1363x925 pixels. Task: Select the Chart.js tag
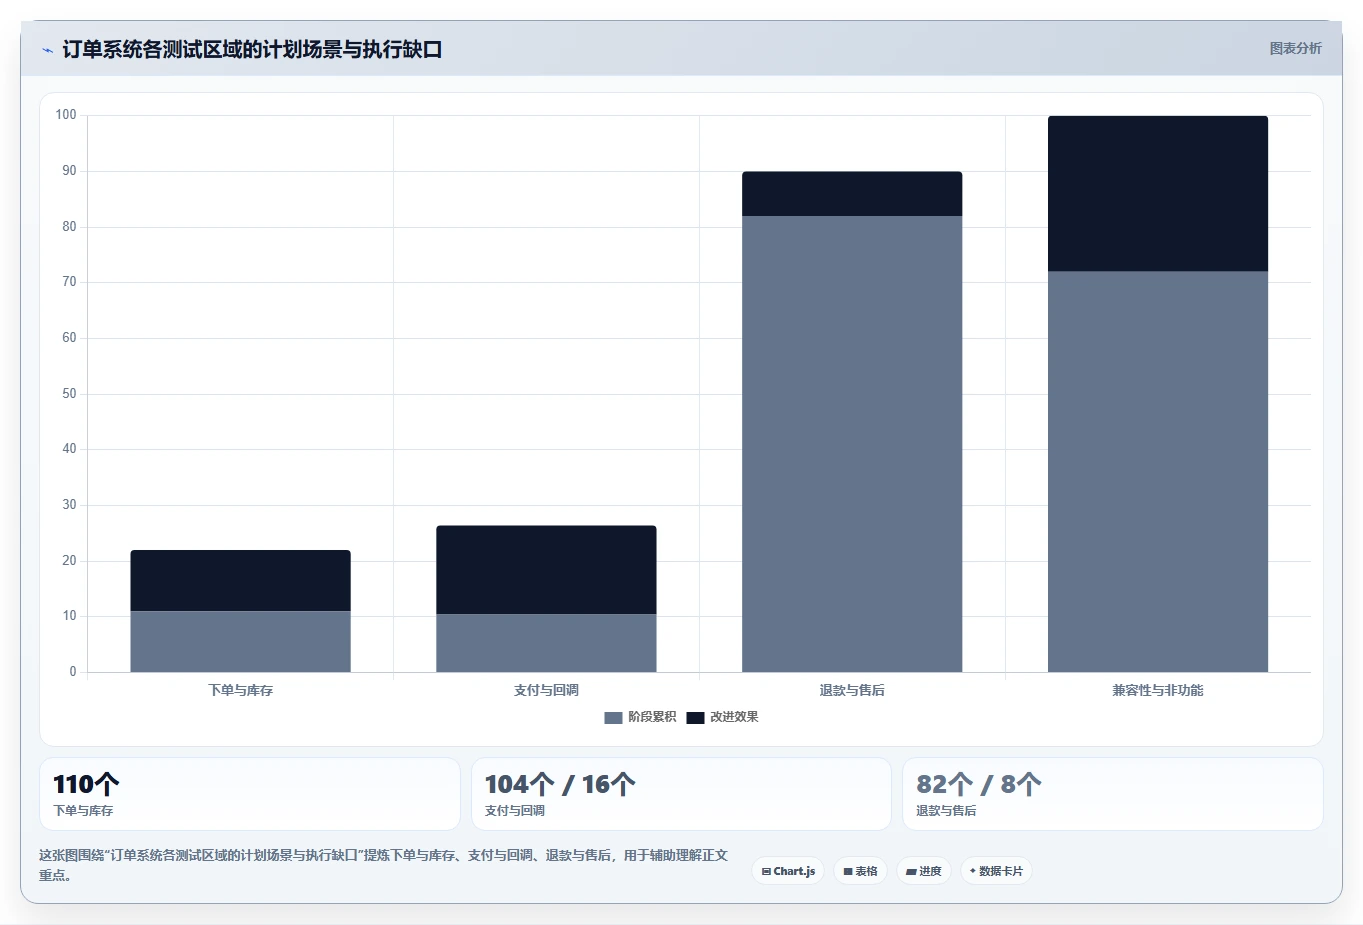click(x=788, y=871)
